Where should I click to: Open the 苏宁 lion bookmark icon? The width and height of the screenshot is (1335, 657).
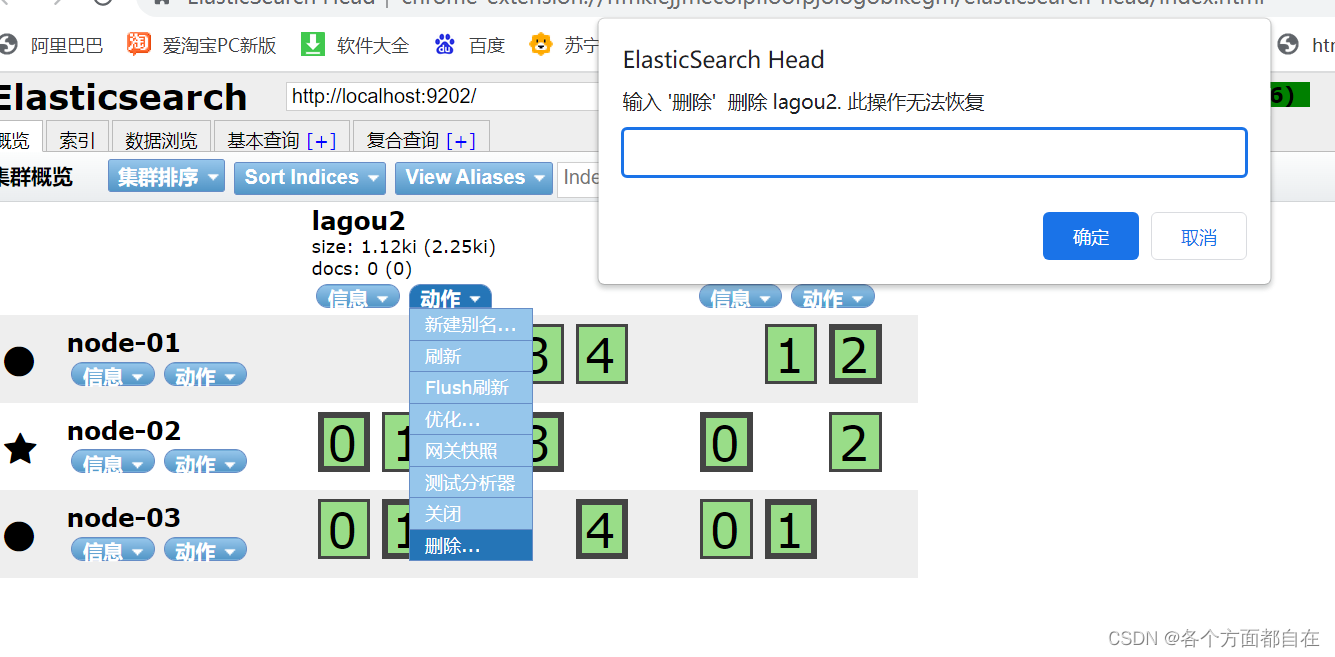click(x=541, y=44)
